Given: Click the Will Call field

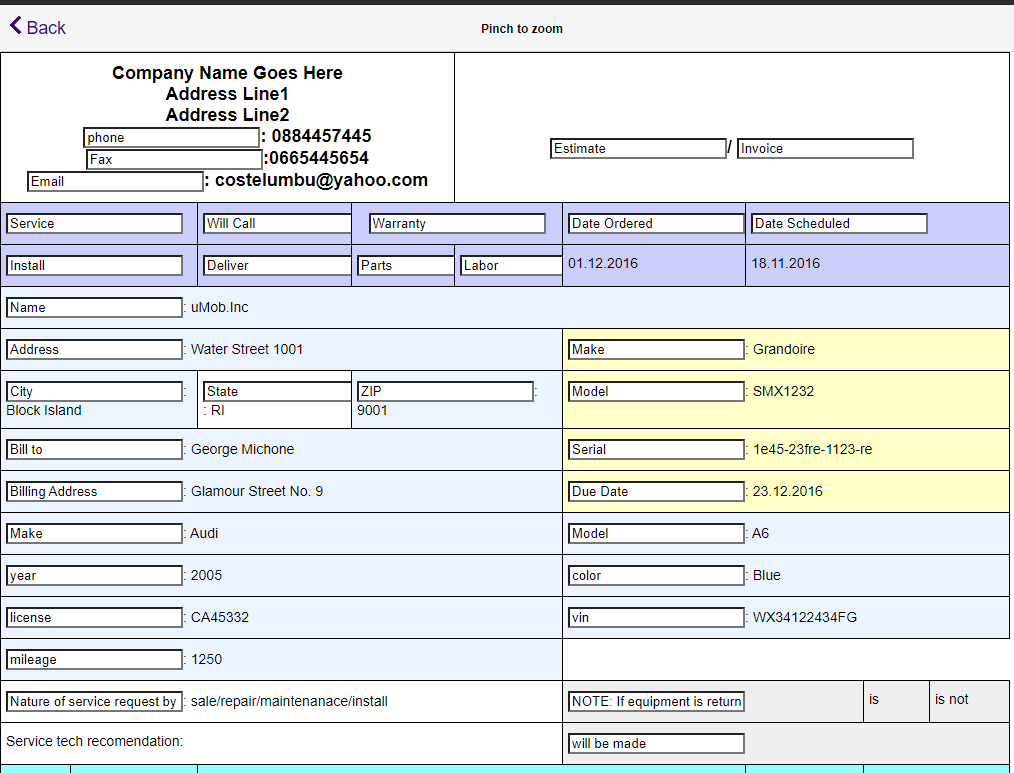Looking at the screenshot, I should click(x=277, y=223).
